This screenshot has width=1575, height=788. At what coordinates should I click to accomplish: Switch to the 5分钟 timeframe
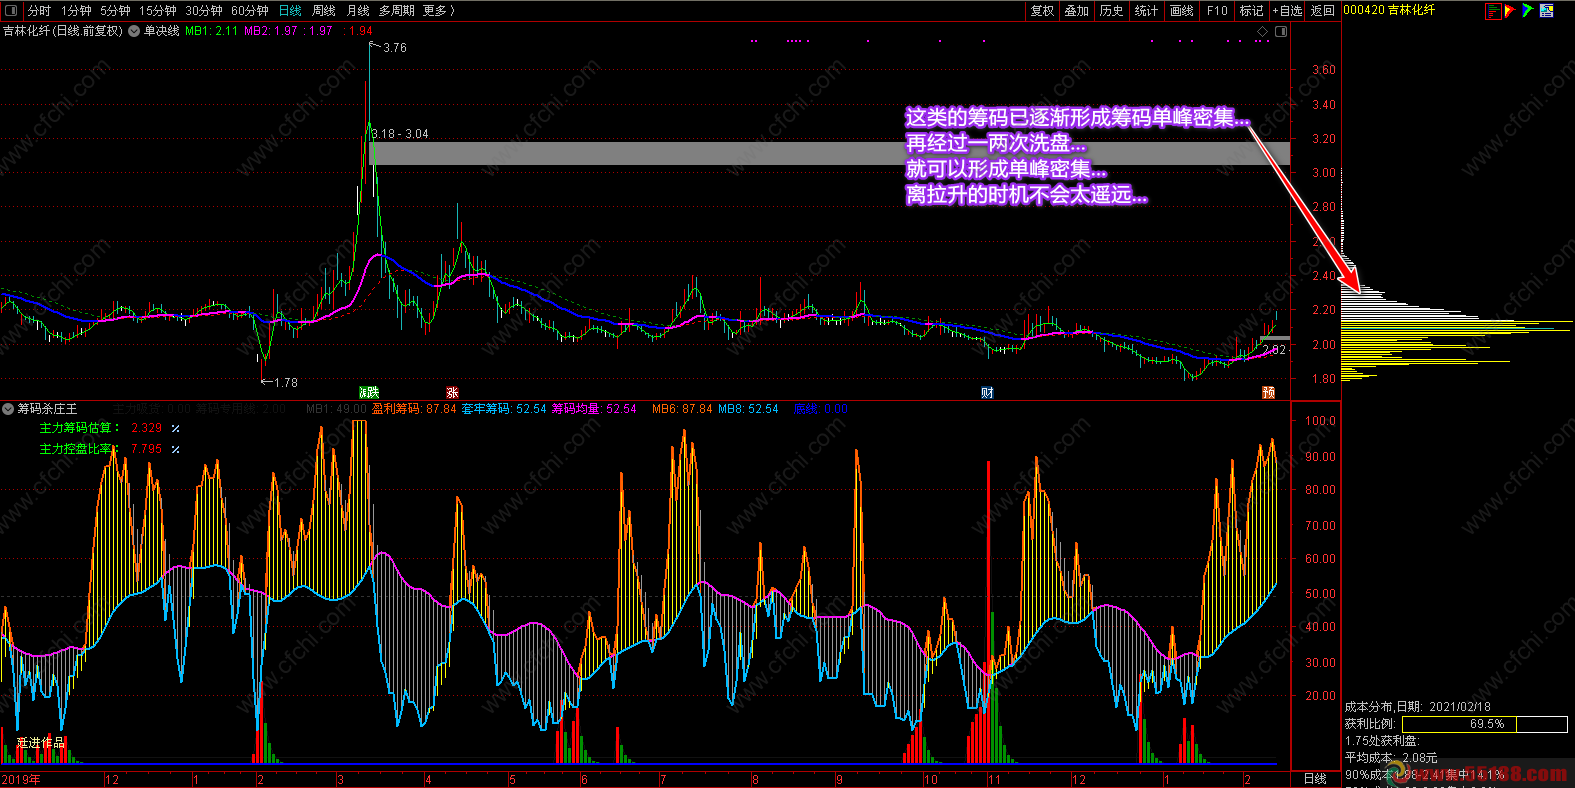click(115, 10)
